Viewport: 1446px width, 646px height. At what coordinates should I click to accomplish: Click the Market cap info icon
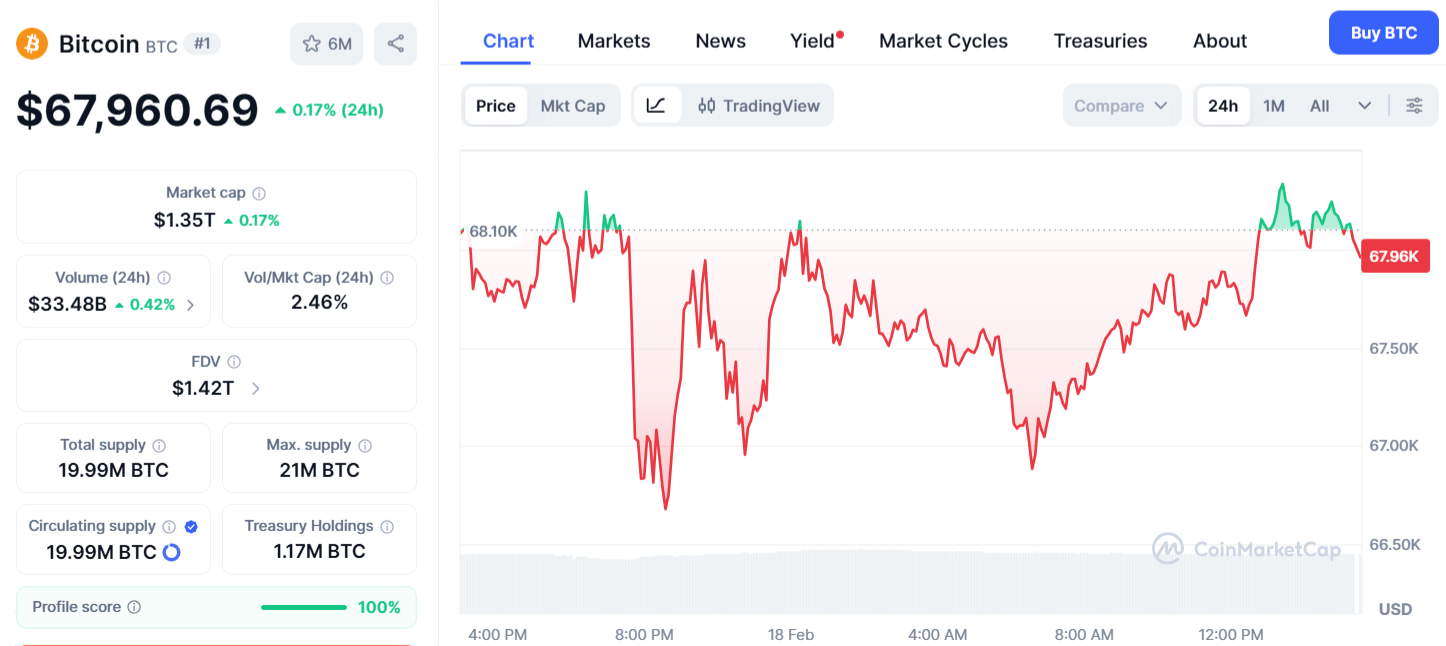click(x=259, y=192)
